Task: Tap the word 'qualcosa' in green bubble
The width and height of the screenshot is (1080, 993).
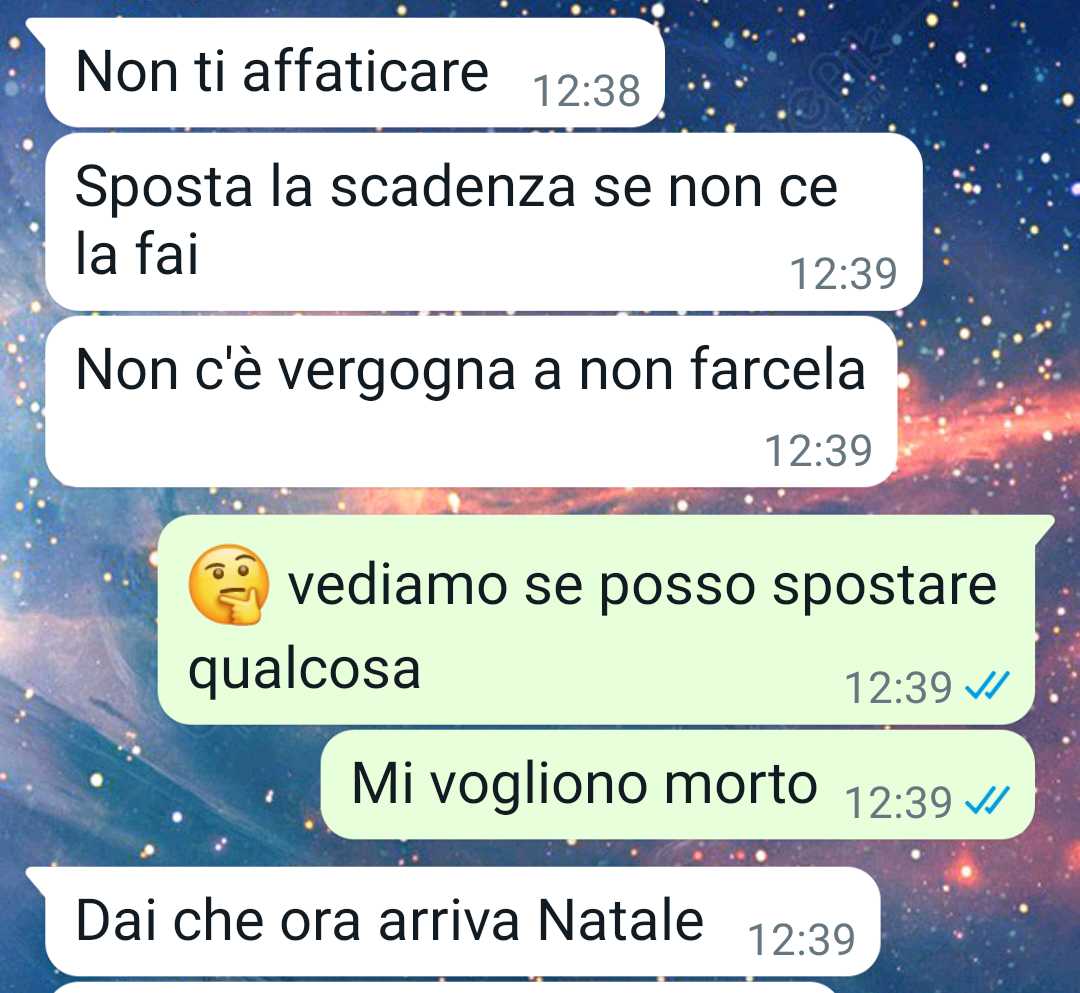Action: coord(304,669)
